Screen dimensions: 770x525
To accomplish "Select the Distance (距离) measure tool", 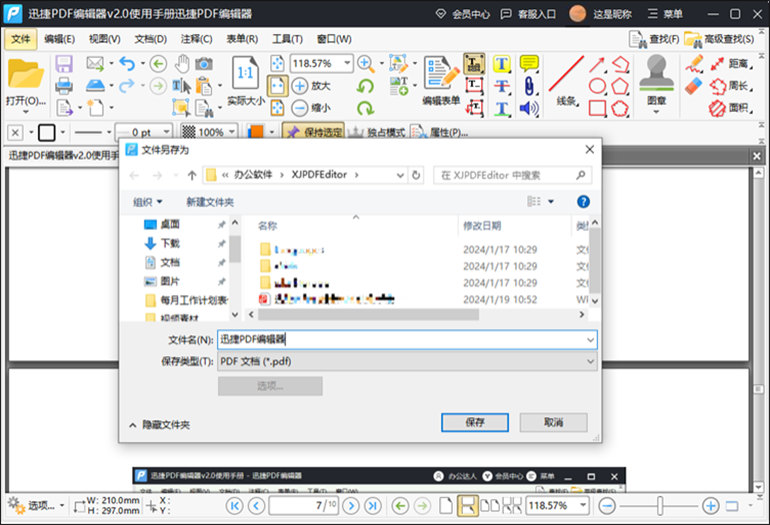I will [732, 64].
